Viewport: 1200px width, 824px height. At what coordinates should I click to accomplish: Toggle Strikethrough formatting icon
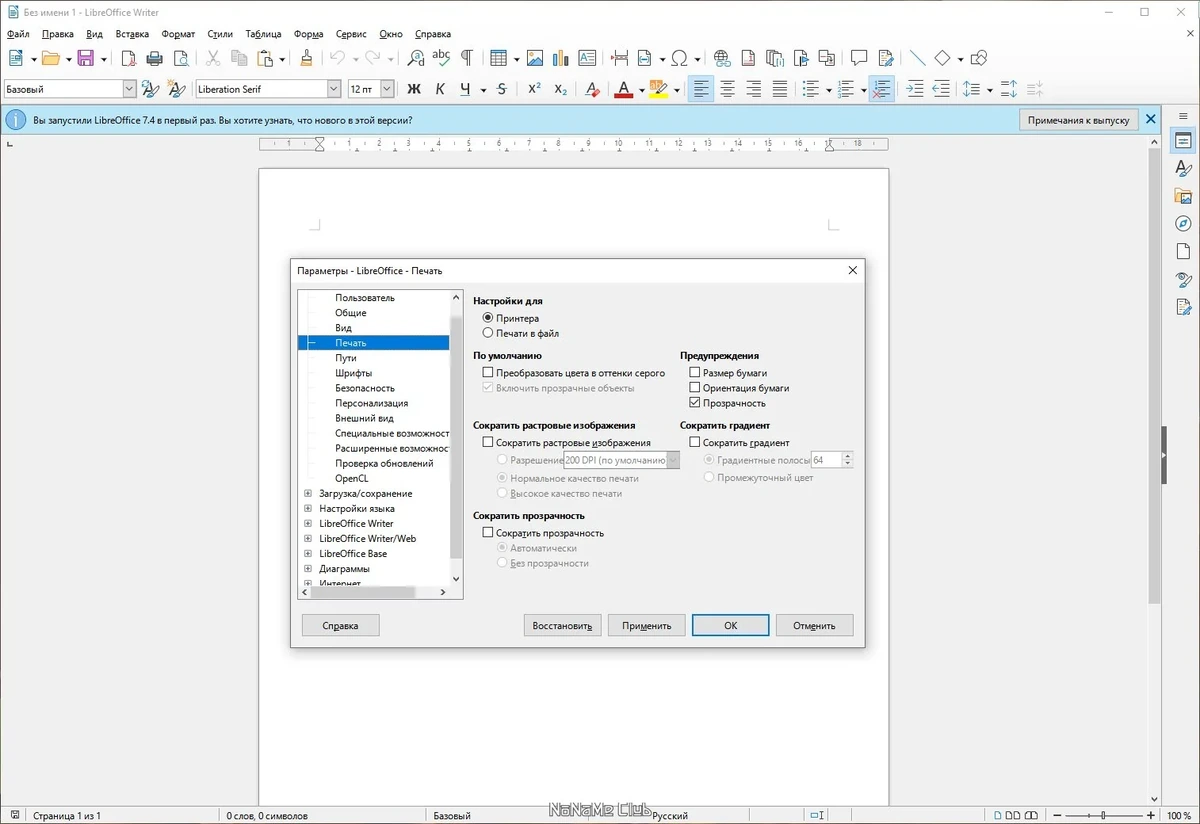[502, 89]
